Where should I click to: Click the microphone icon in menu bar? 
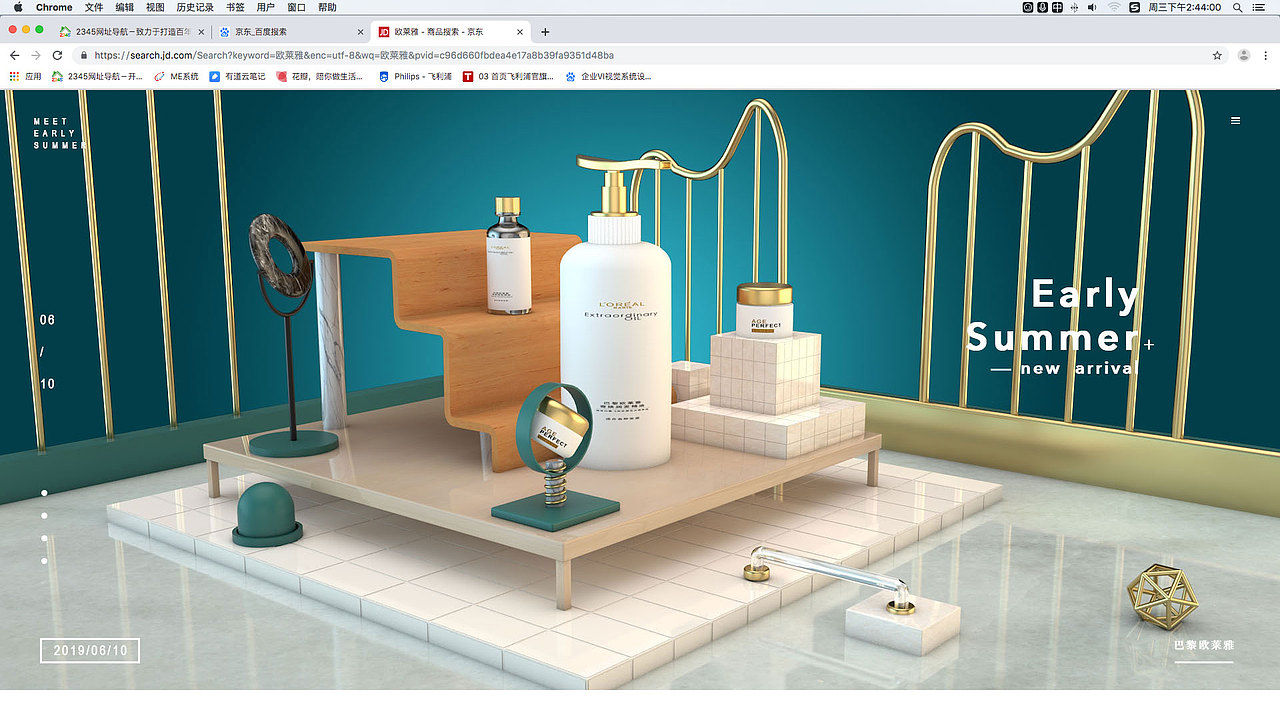1043,7
